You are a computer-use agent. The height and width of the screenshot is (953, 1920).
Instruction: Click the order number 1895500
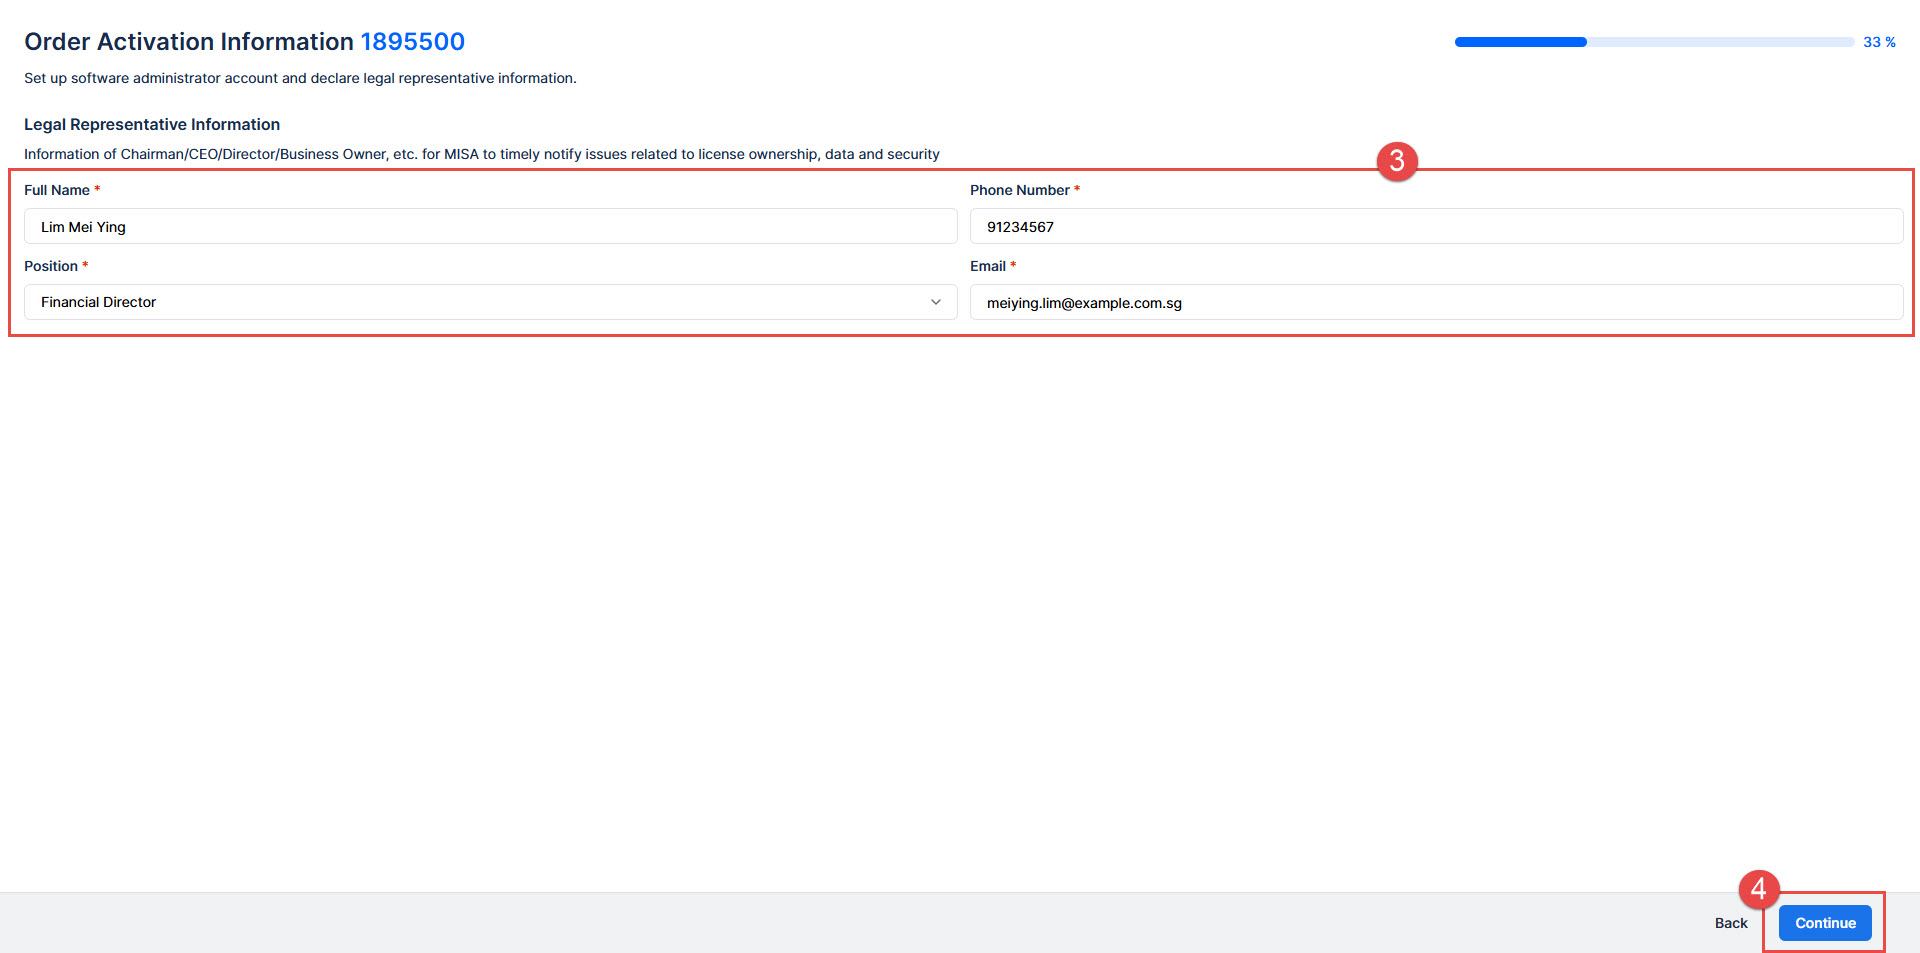413,41
